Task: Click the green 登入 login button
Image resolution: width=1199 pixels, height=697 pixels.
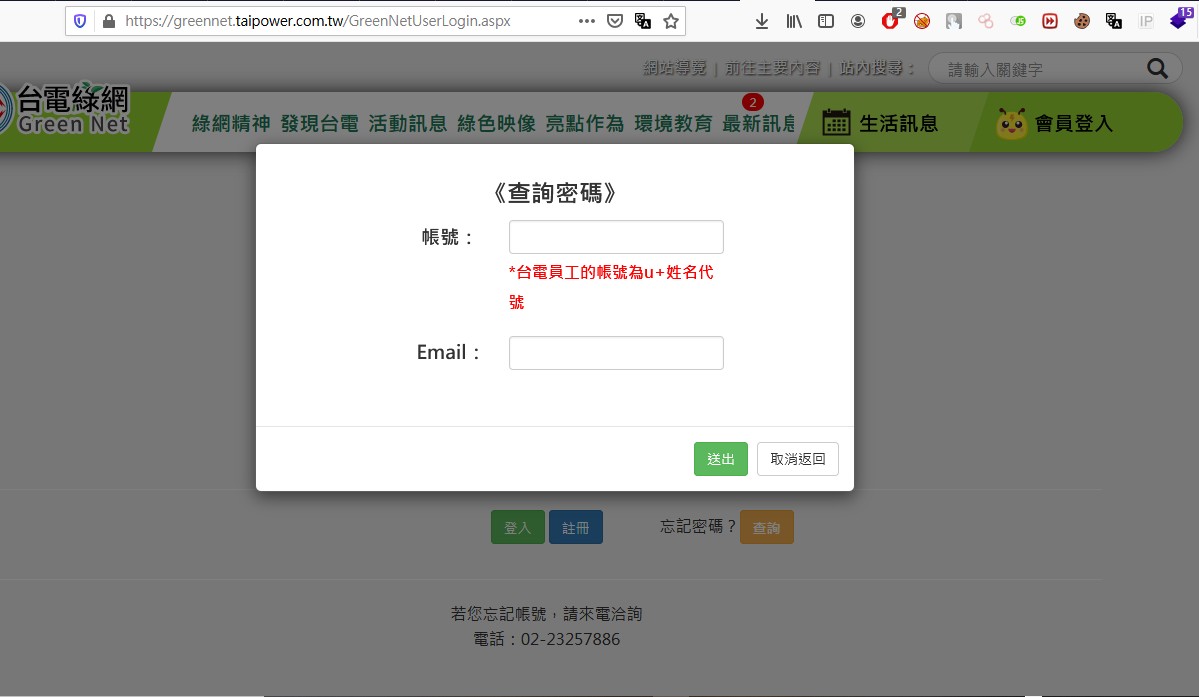Action: coord(518,527)
